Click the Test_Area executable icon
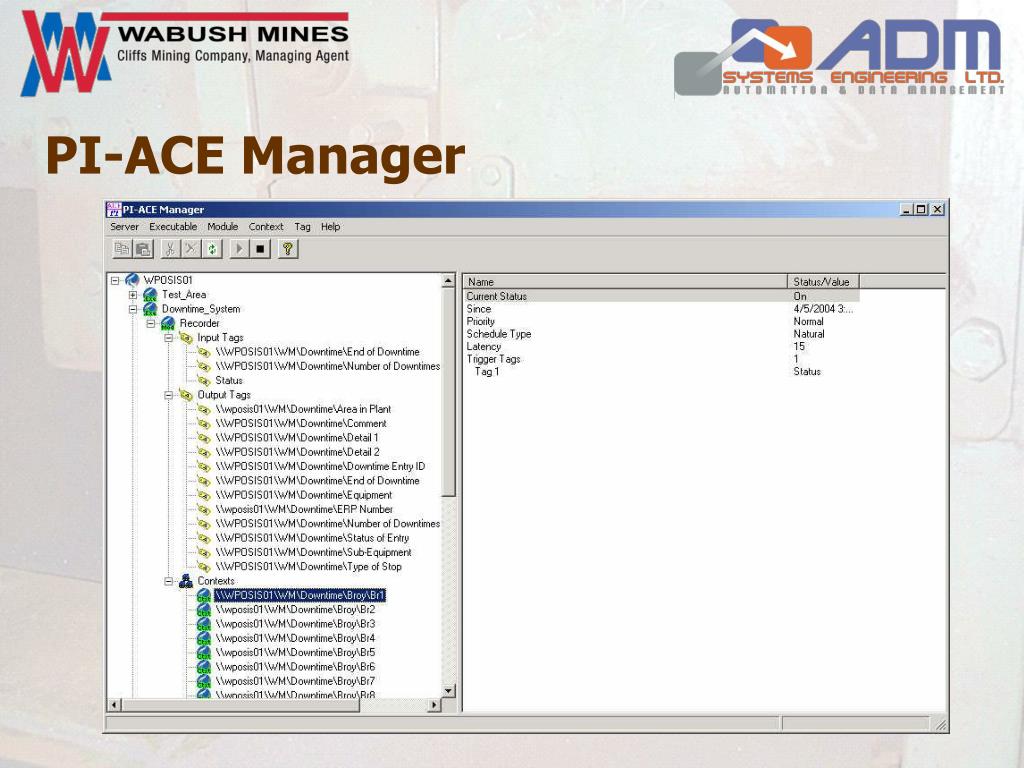 click(x=150, y=295)
